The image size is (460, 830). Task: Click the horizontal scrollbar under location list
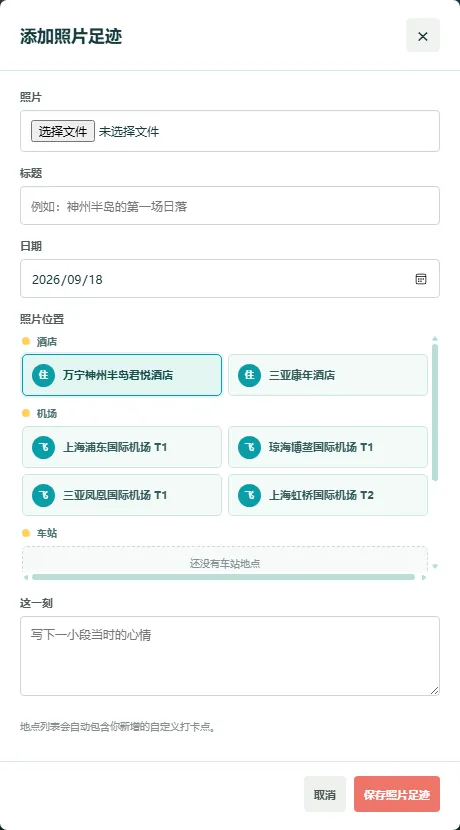(x=223, y=577)
